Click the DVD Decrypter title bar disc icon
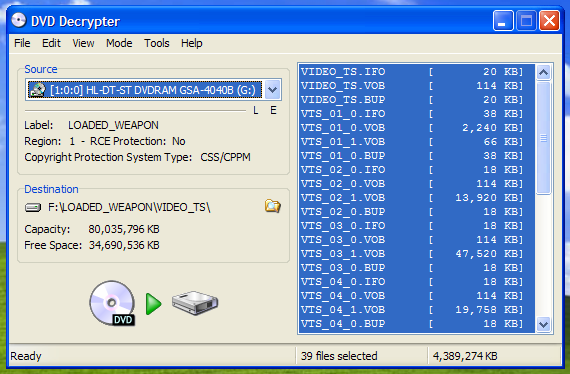Image resolution: width=570 pixels, height=374 pixels. pyautogui.click(x=18, y=21)
